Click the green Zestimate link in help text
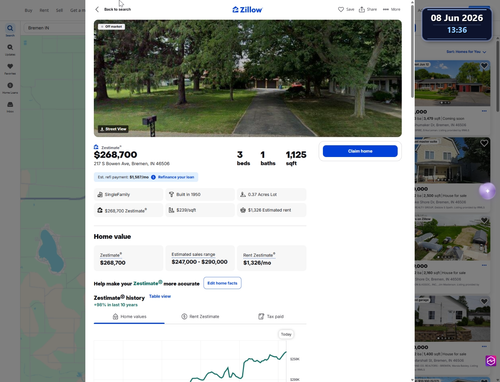Screen dimensions: 500x382 pos(148,283)
